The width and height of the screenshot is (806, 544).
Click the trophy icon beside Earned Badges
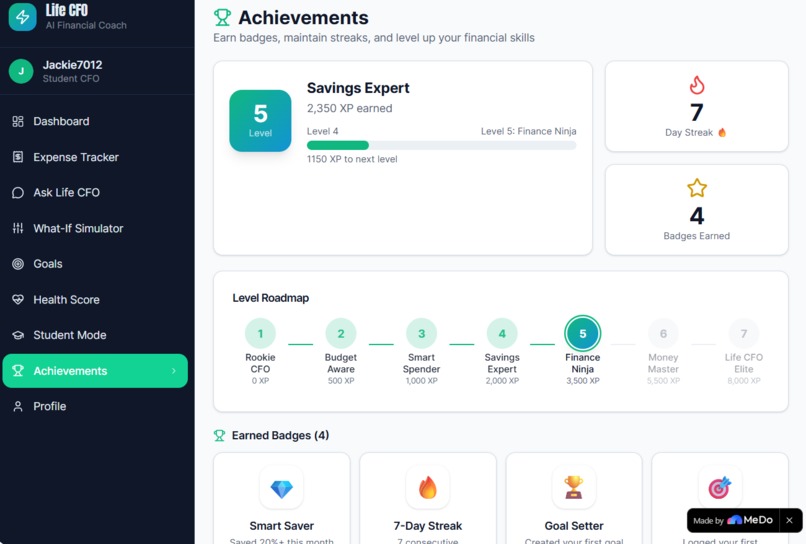point(219,436)
